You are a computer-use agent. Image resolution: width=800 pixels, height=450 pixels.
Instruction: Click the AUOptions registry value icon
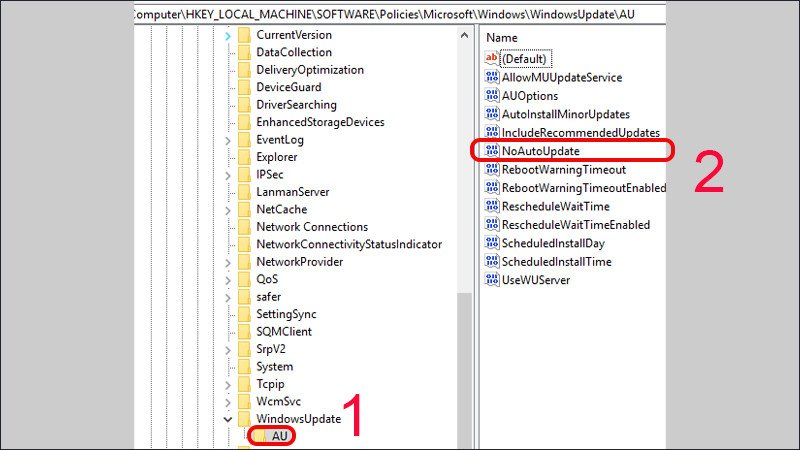click(x=491, y=96)
